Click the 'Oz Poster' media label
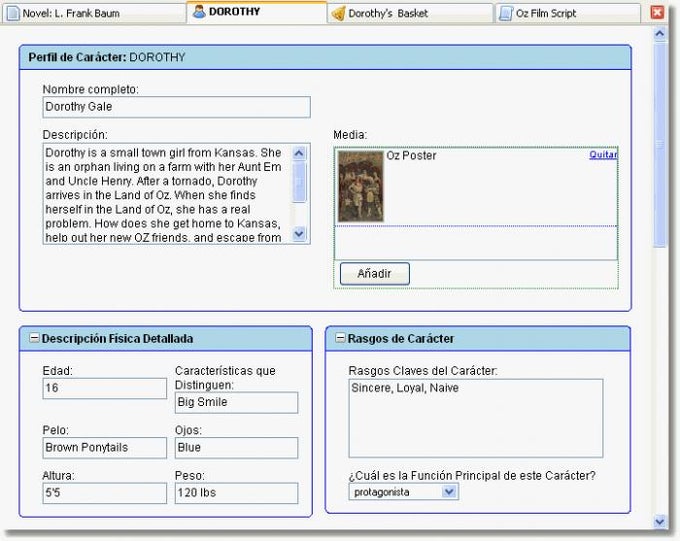 [x=411, y=155]
